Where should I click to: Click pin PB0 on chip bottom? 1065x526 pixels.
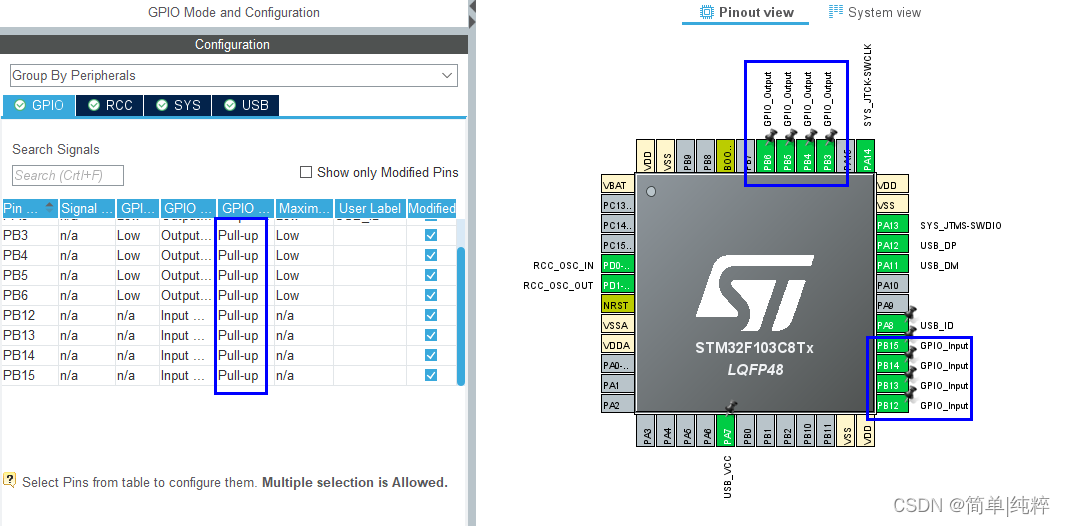click(x=746, y=431)
